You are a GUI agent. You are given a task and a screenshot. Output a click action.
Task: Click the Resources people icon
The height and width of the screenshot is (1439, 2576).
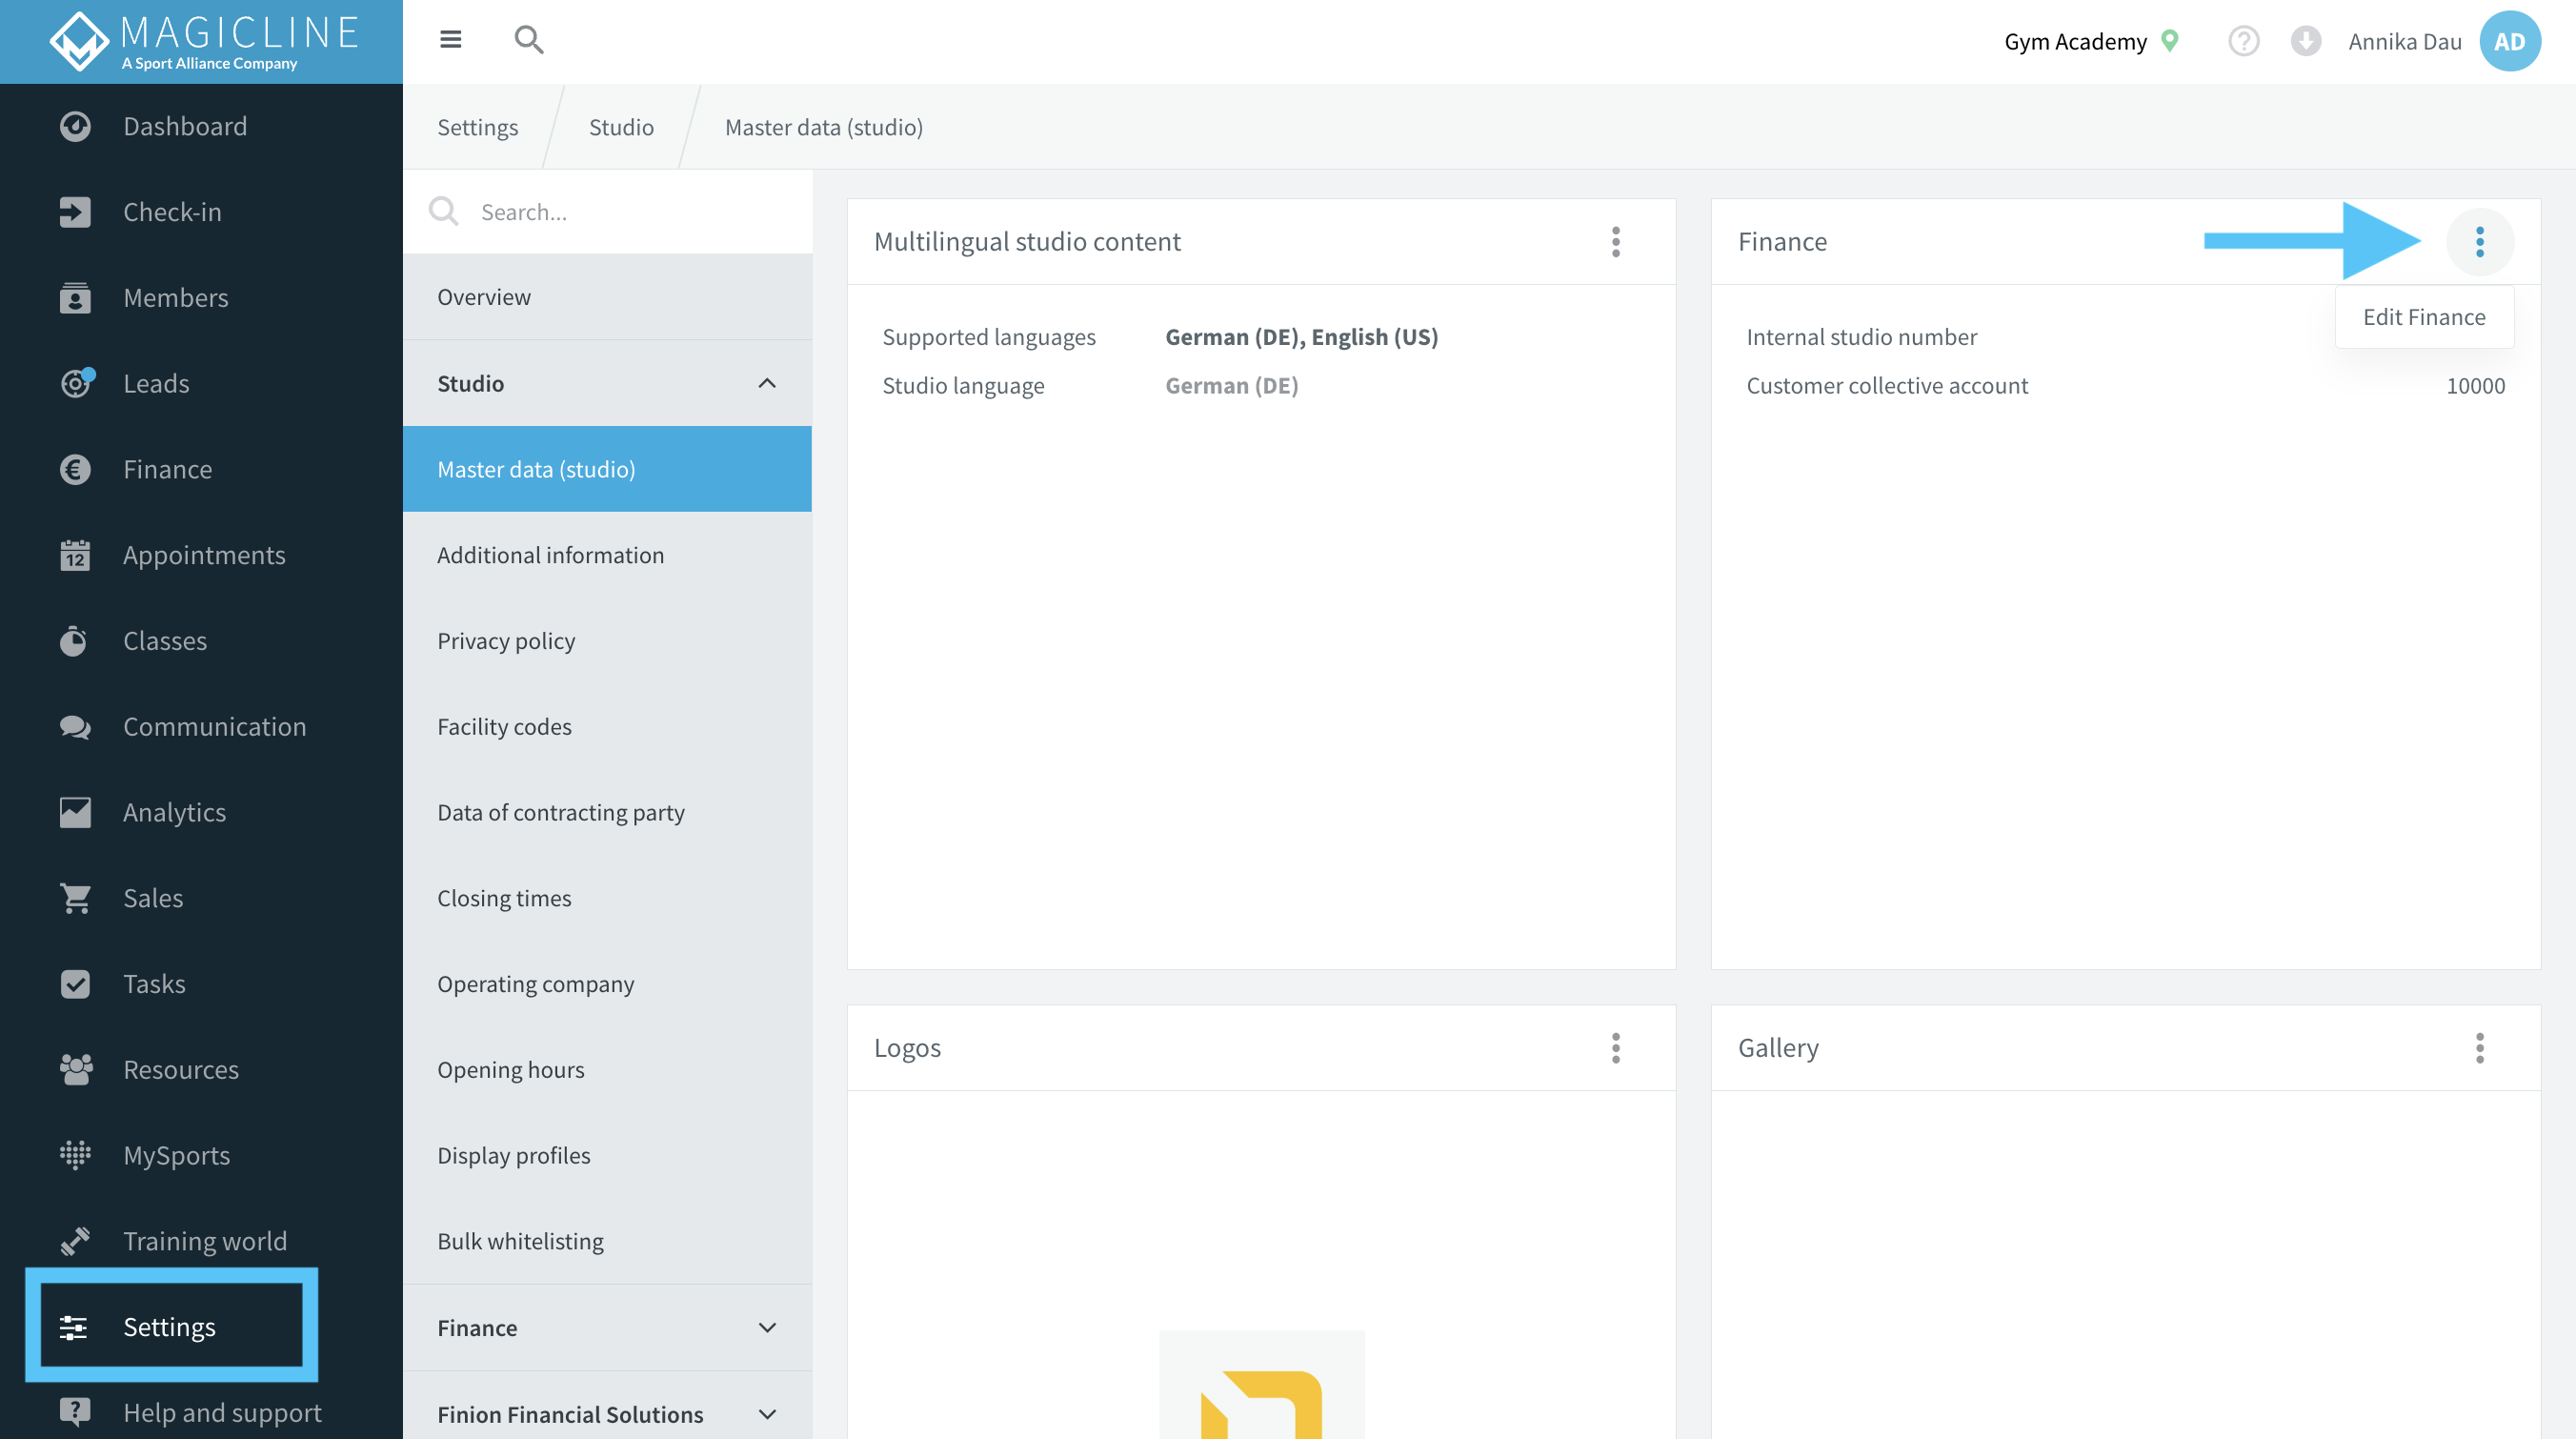click(x=76, y=1070)
